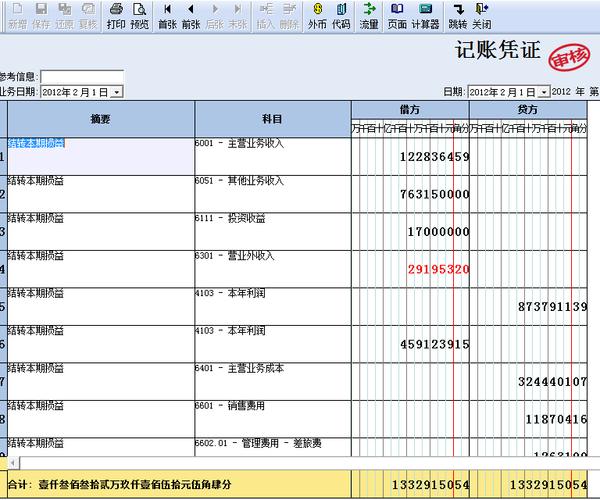Click the 跳转 (jump to) icon
The width and height of the screenshot is (600, 500).
[x=458, y=16]
